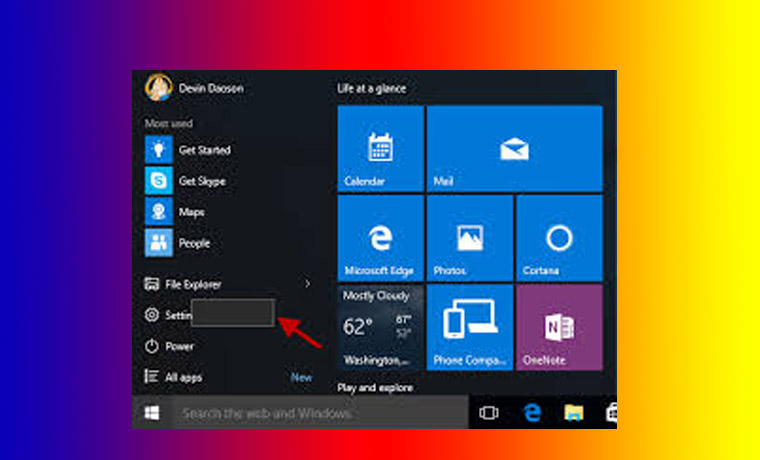Open the Mostly Cloudy weather tile
Screen dimensions: 760x460
pyautogui.click(x=380, y=327)
